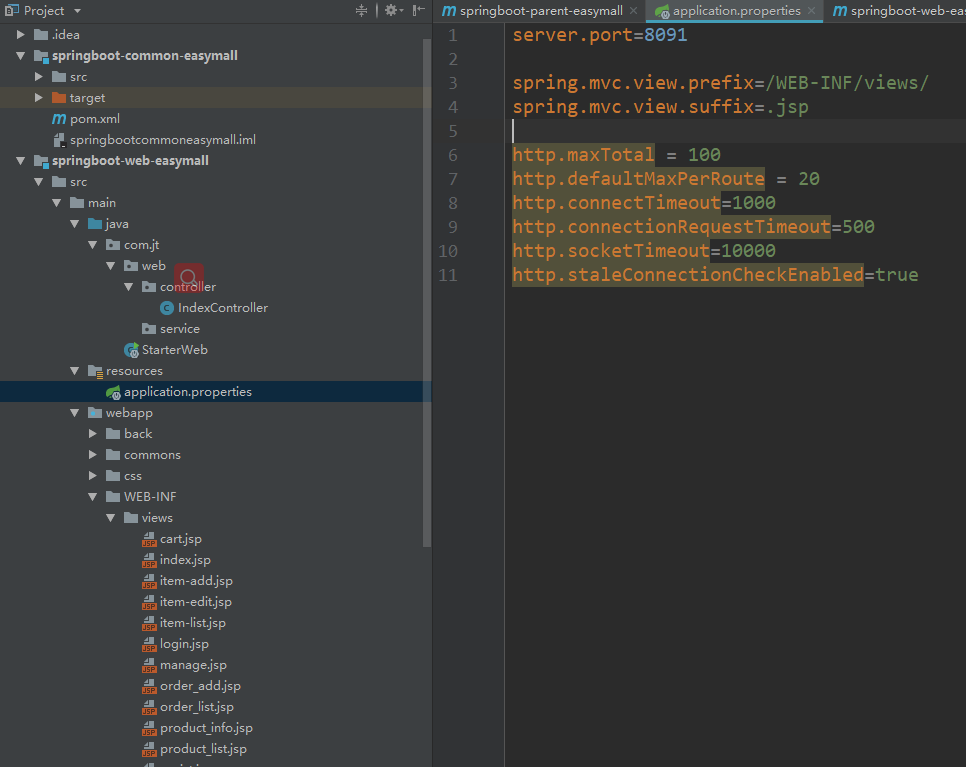This screenshot has height=767, width=966.
Task: Expand the back folder
Action: point(92,434)
